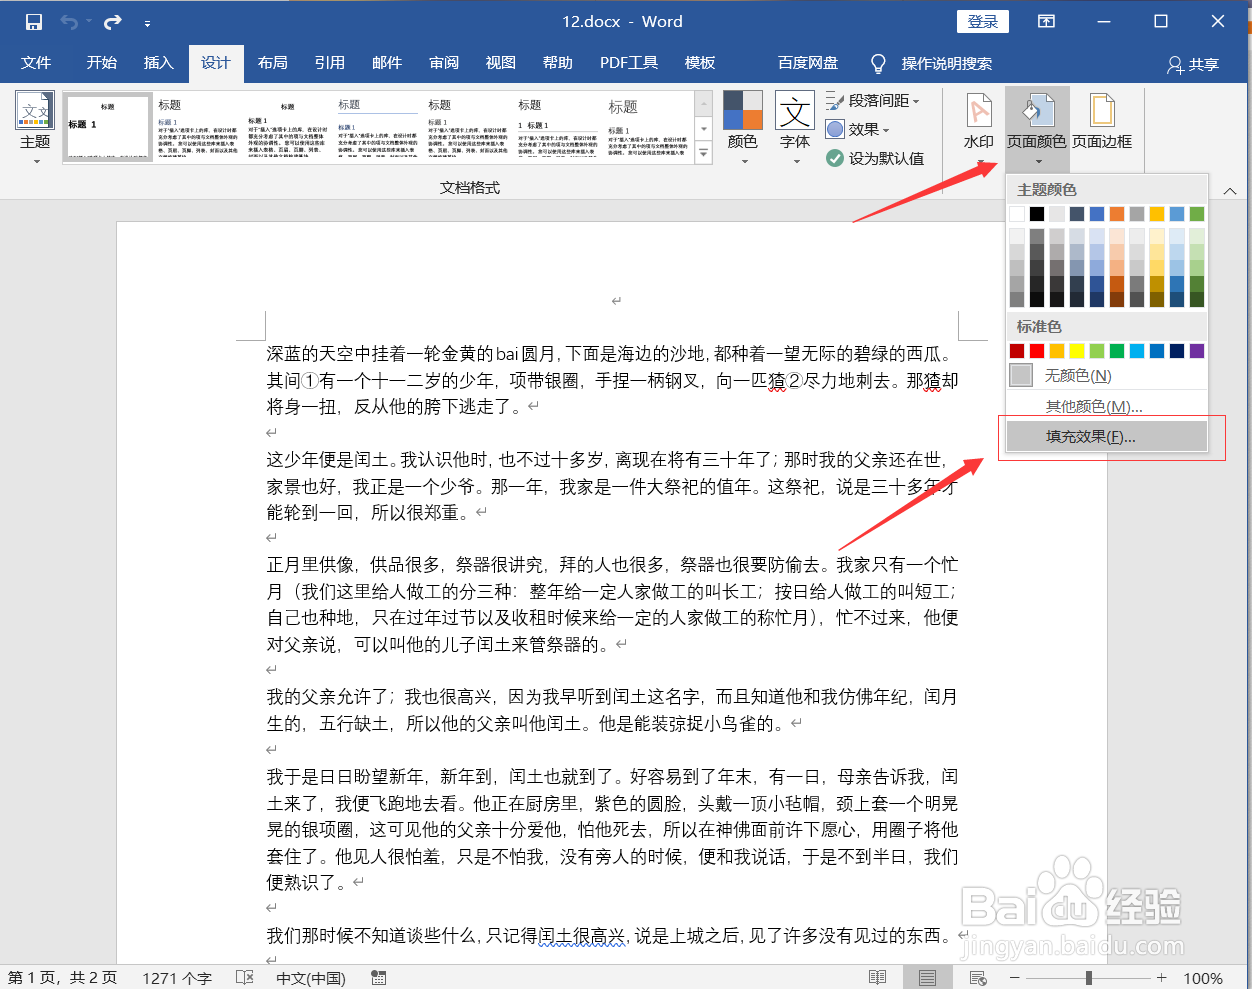1252x989 pixels.
Task: Click the 登录 sign-in button
Action: tap(983, 22)
